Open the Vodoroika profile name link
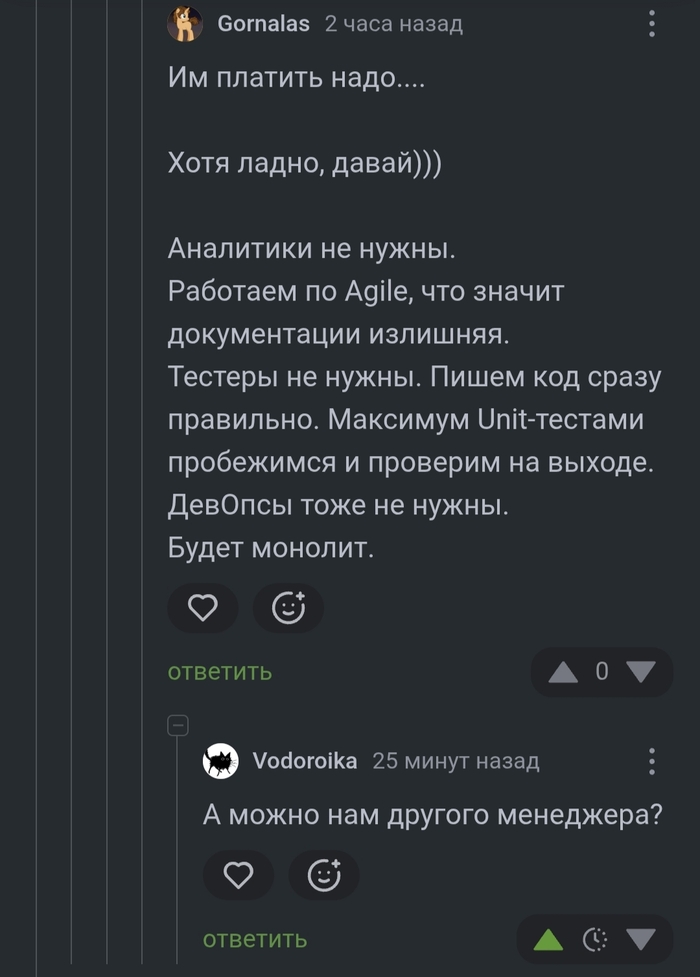Screen dimensions: 700x977 click(305, 761)
